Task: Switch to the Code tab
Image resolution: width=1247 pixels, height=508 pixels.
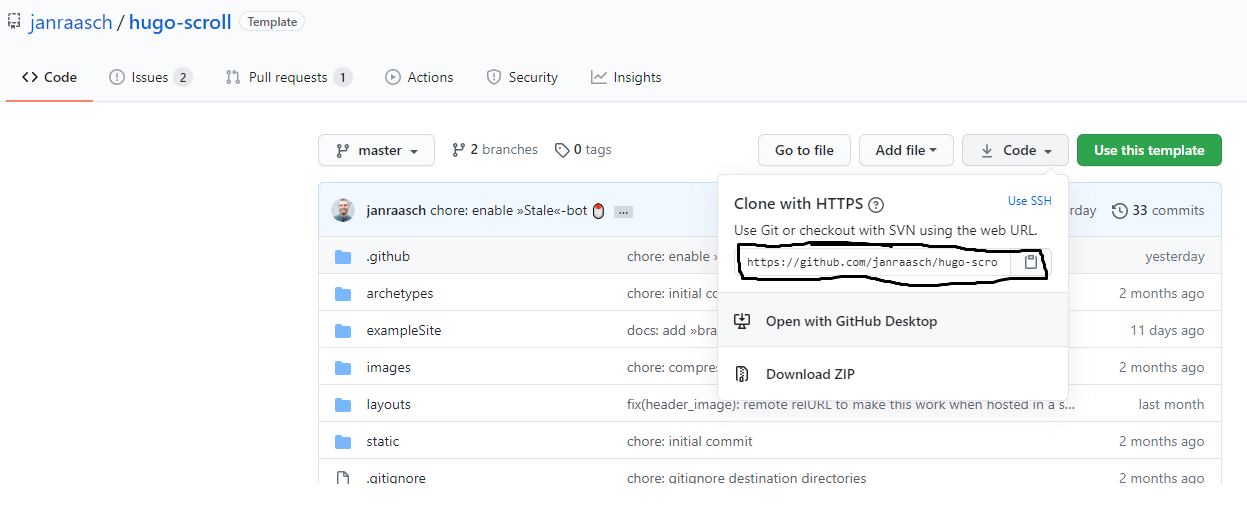Action: (x=49, y=77)
